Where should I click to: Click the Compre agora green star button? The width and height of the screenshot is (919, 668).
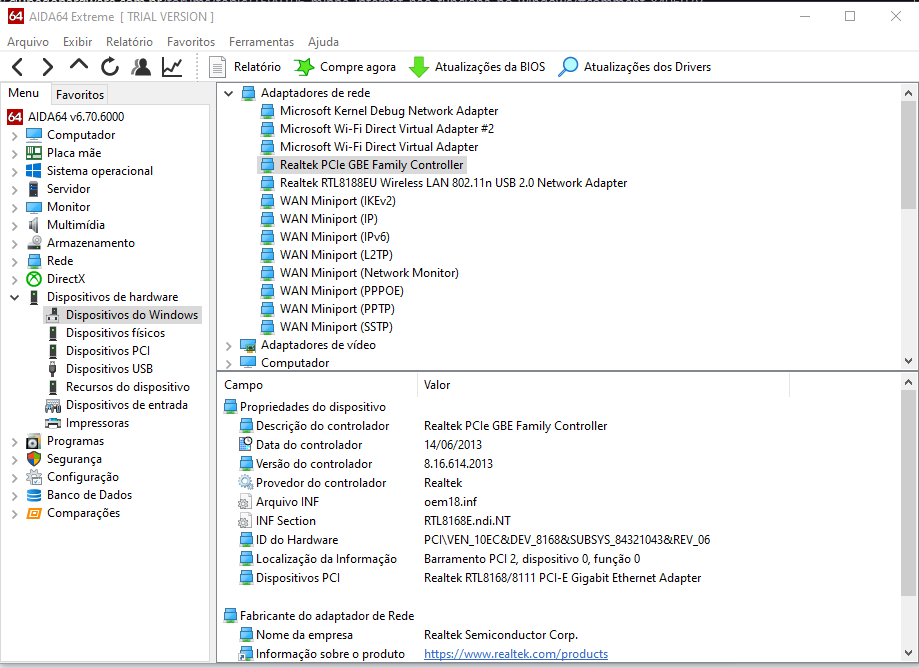click(345, 67)
